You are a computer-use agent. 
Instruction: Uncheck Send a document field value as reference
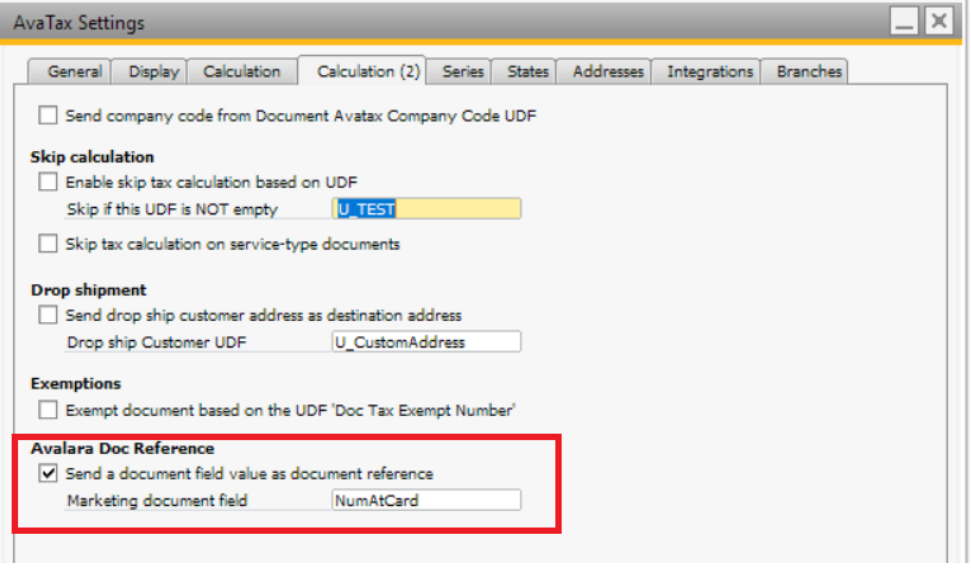(48, 473)
